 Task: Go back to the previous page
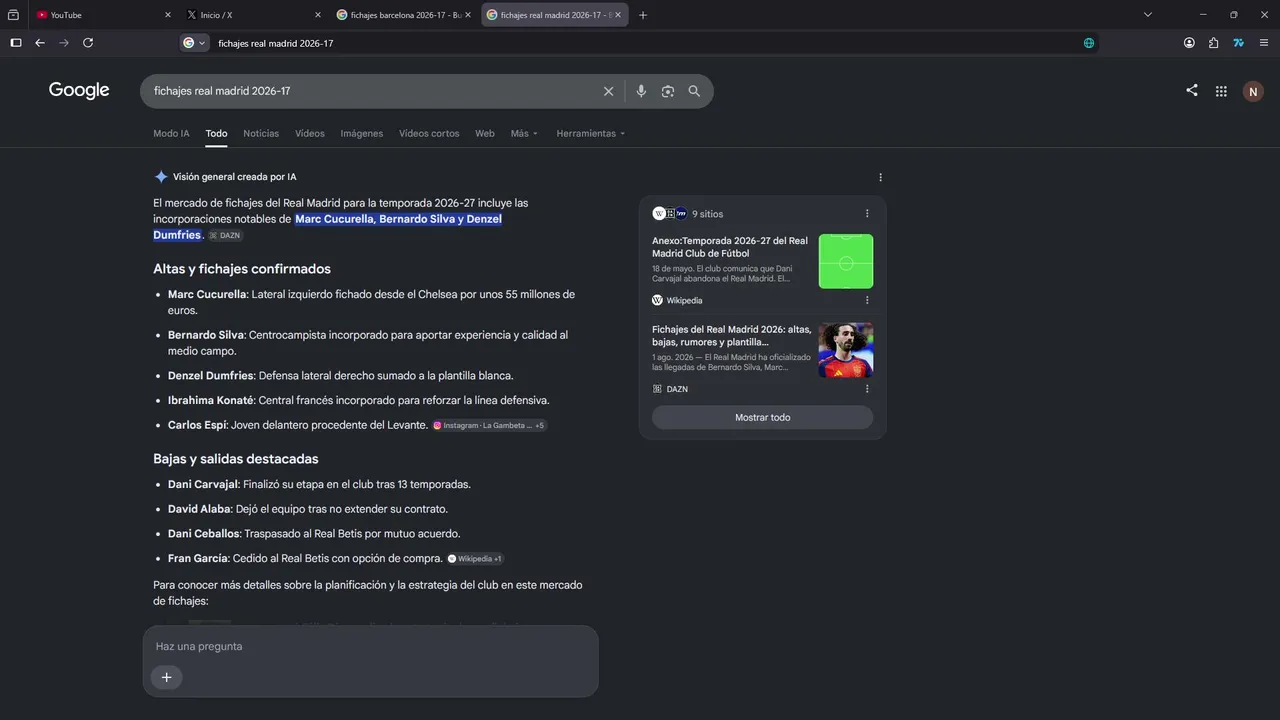point(40,43)
